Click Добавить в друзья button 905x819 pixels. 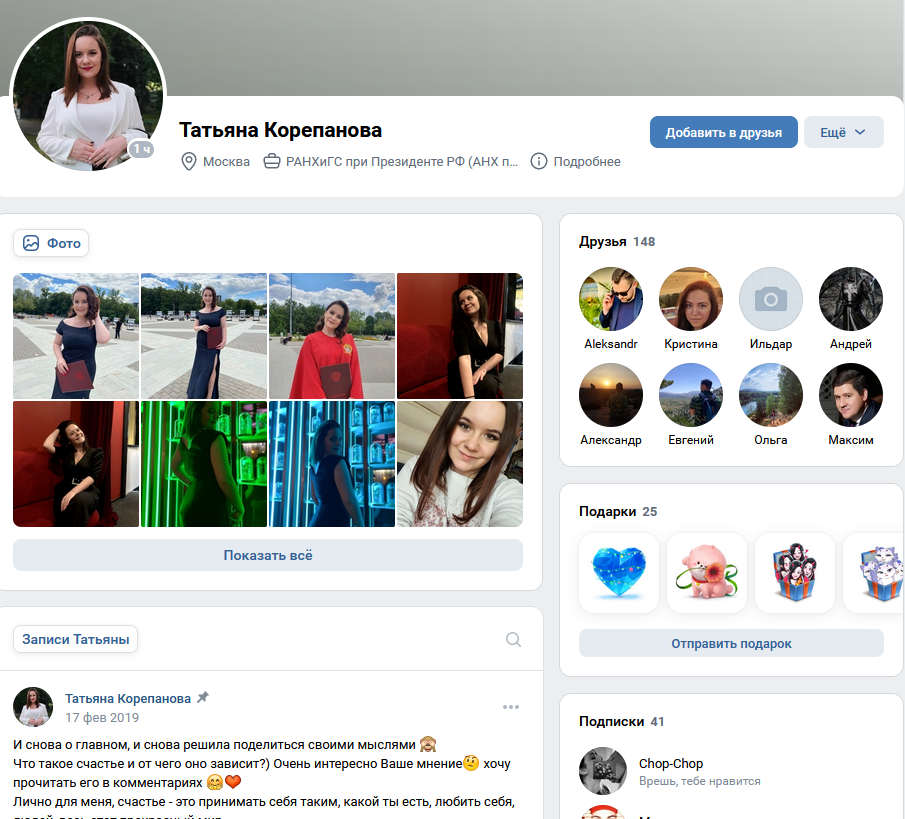coord(724,132)
